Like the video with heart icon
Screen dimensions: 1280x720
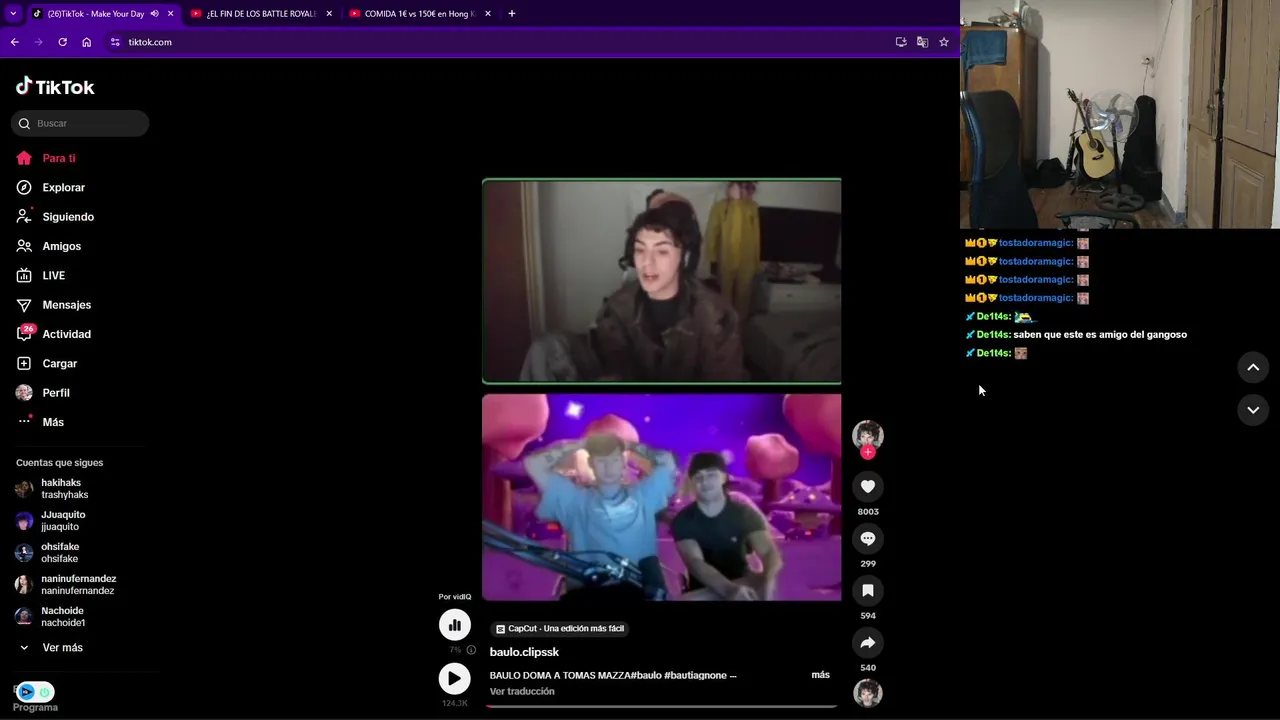pos(868,486)
